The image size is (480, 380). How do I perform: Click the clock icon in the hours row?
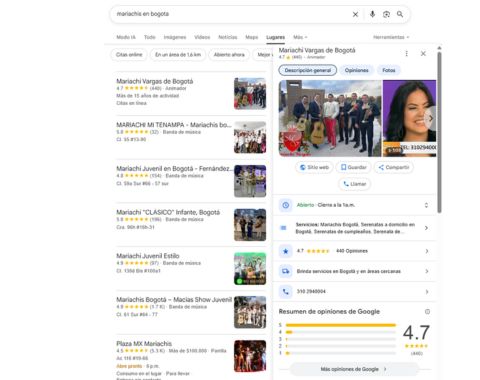pos(286,205)
